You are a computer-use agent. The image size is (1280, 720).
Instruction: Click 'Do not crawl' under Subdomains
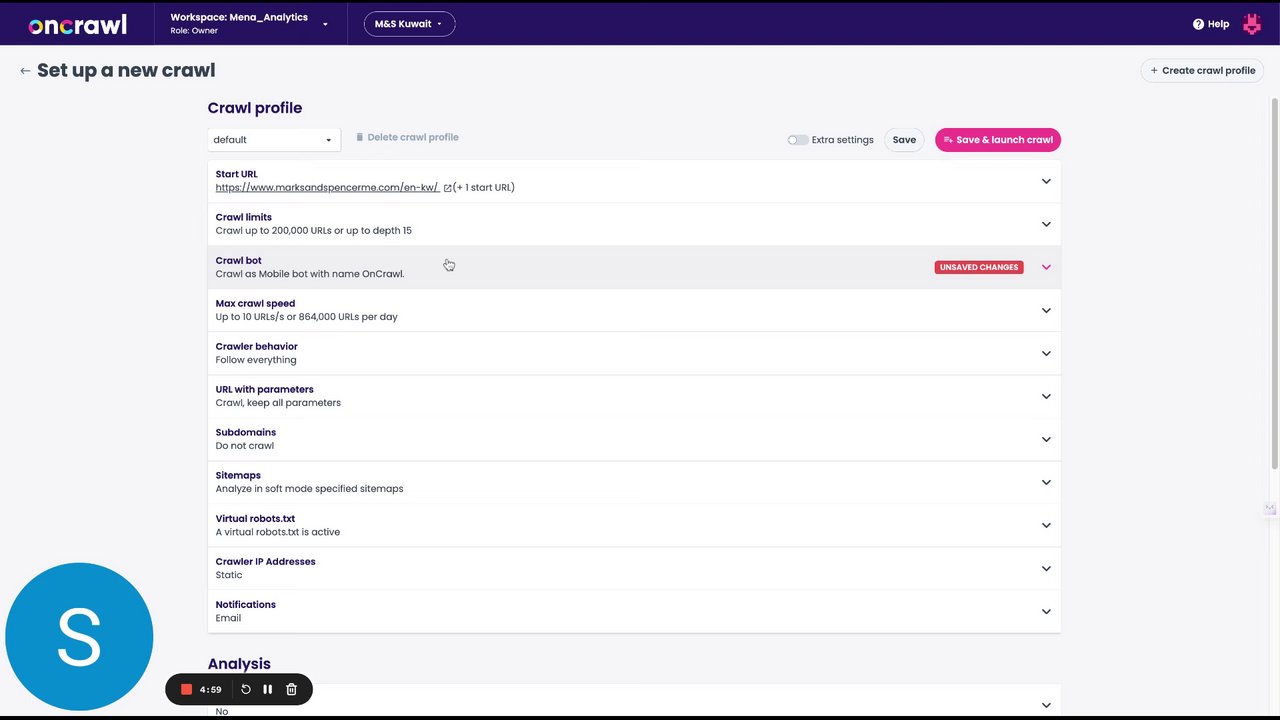[x=245, y=446]
